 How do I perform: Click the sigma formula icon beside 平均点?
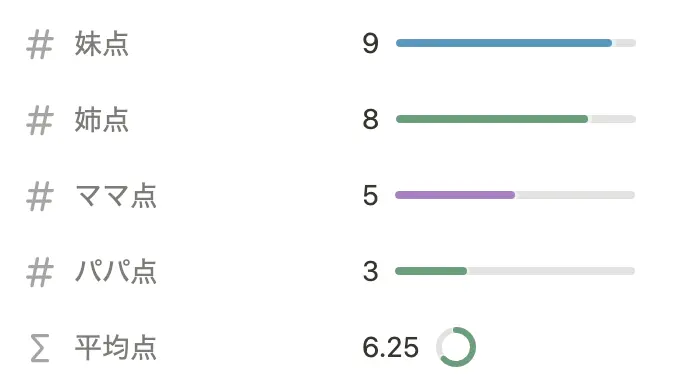40,348
